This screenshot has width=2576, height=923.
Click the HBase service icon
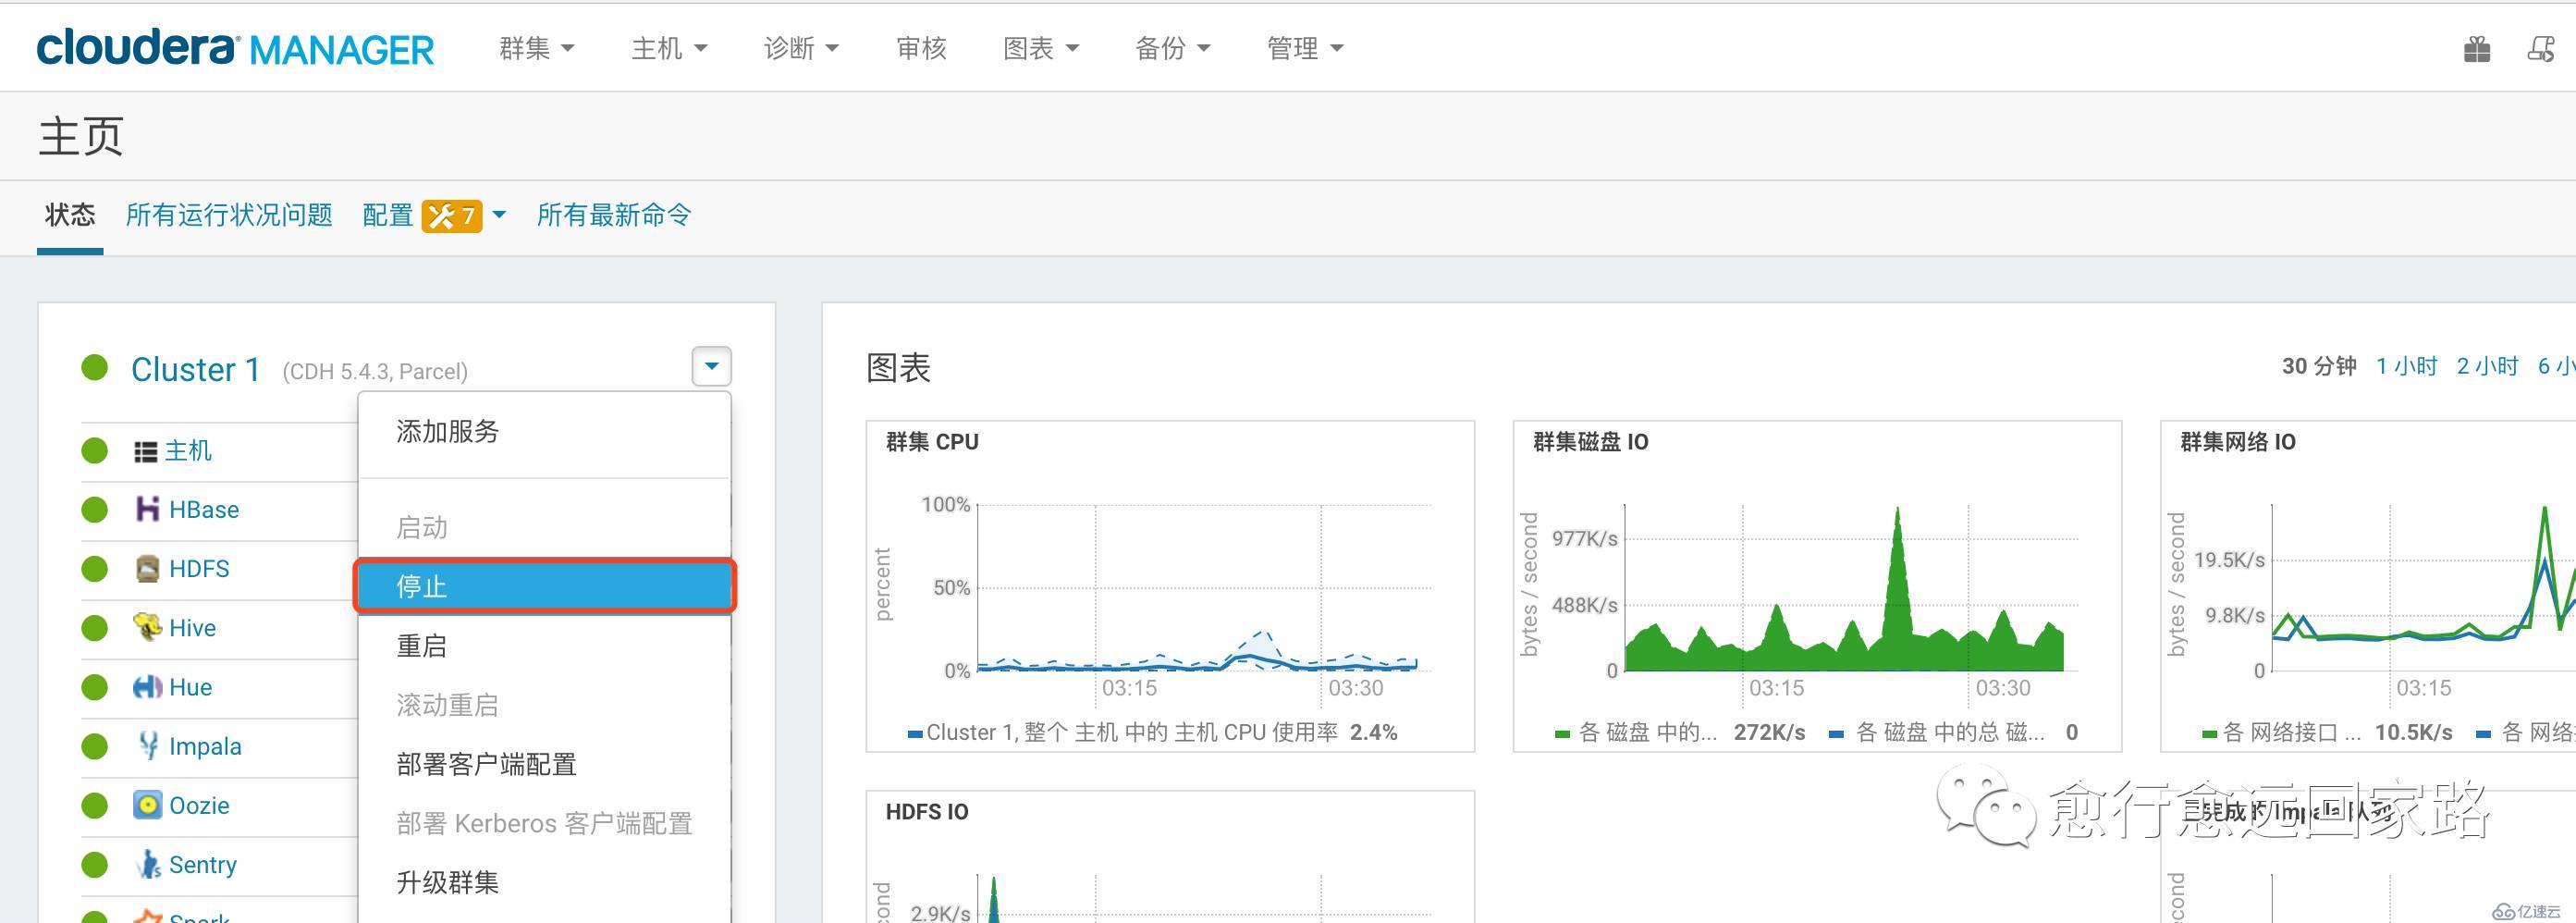[148, 509]
